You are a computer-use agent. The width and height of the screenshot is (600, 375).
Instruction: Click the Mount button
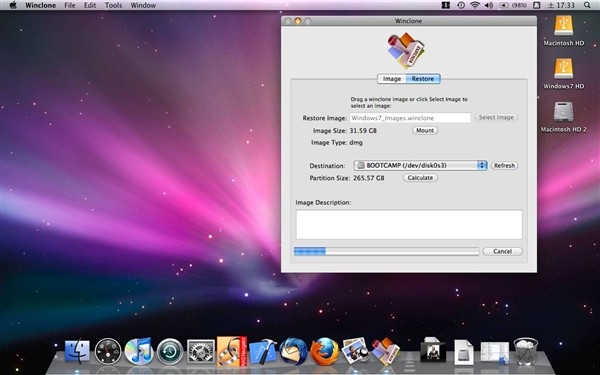[425, 130]
